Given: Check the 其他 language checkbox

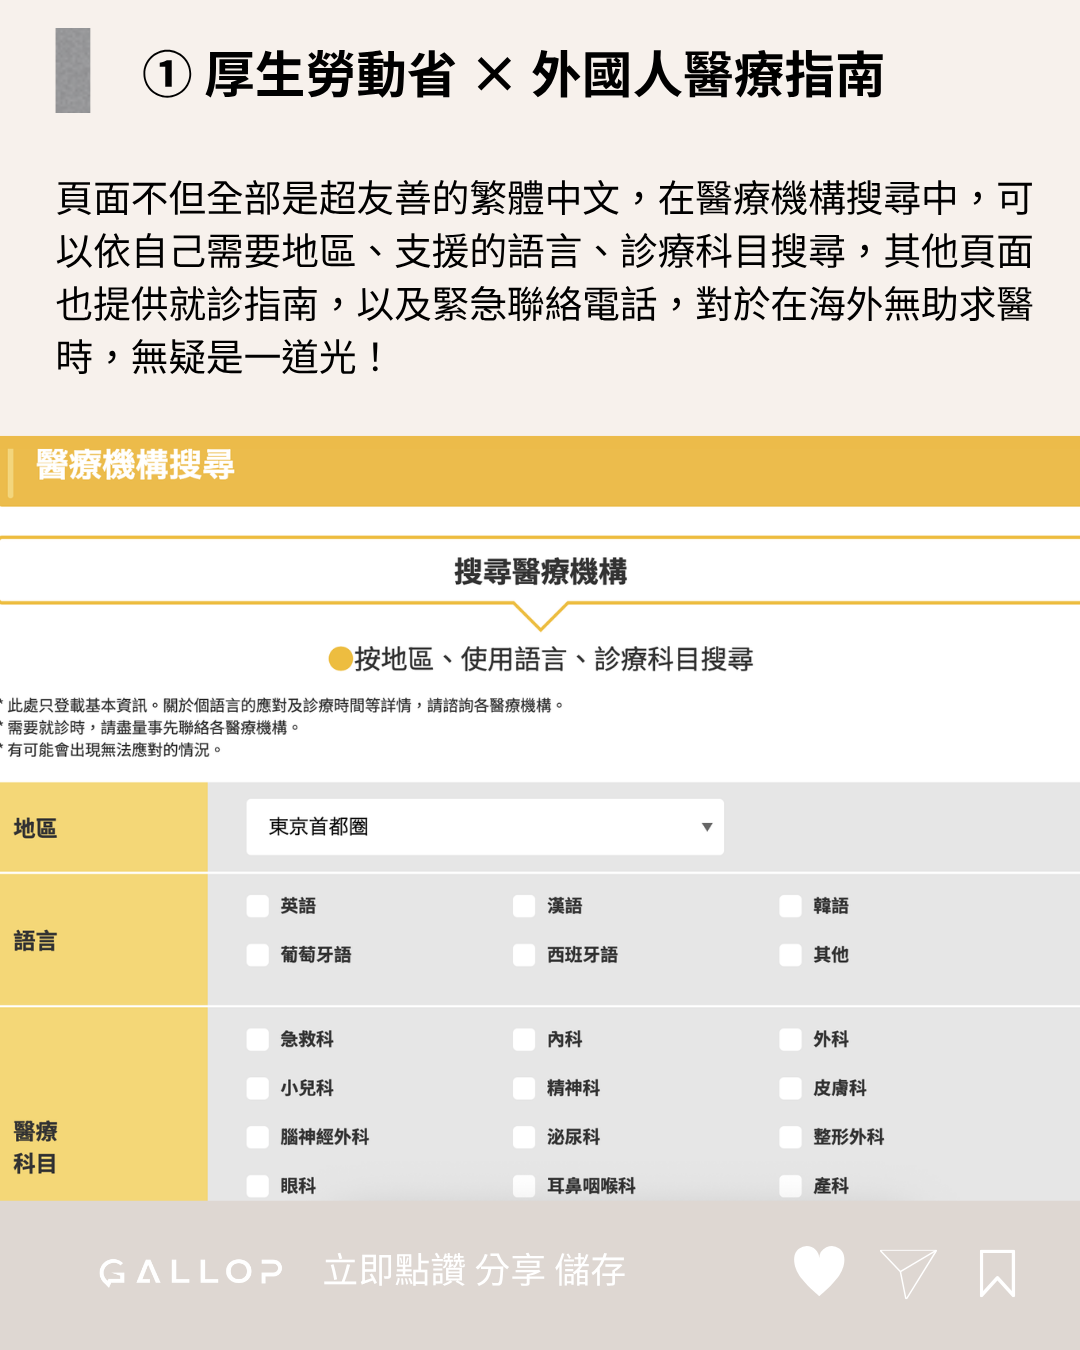Looking at the screenshot, I should 791,955.
